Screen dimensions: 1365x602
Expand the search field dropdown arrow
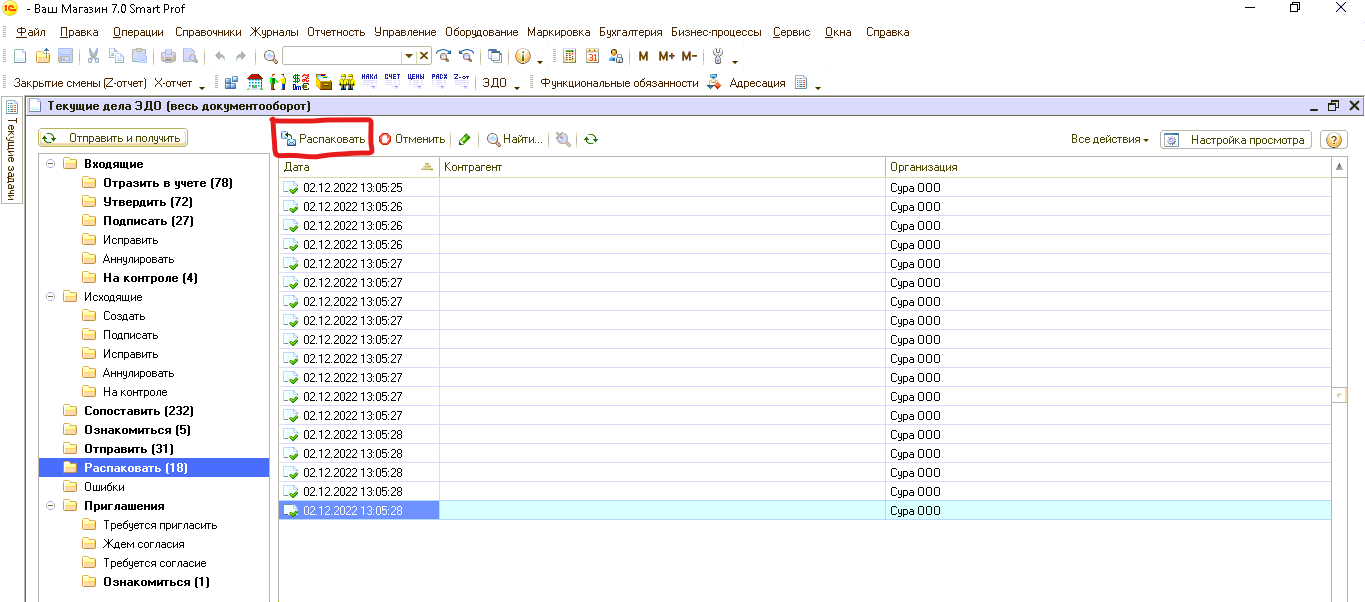[x=408, y=57]
